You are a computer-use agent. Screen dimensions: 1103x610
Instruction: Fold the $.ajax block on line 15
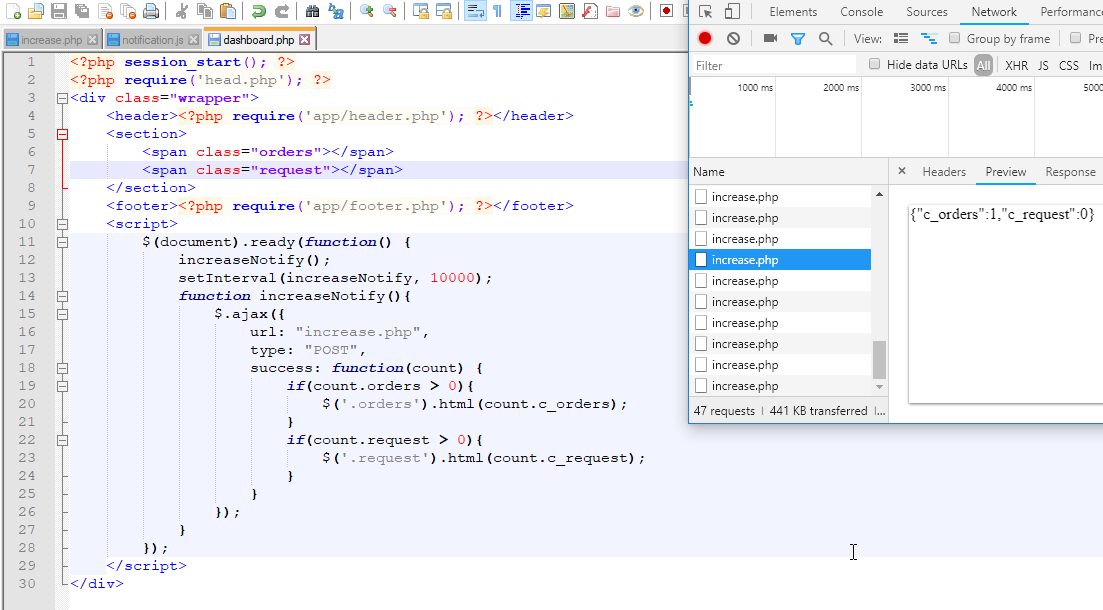[63, 314]
